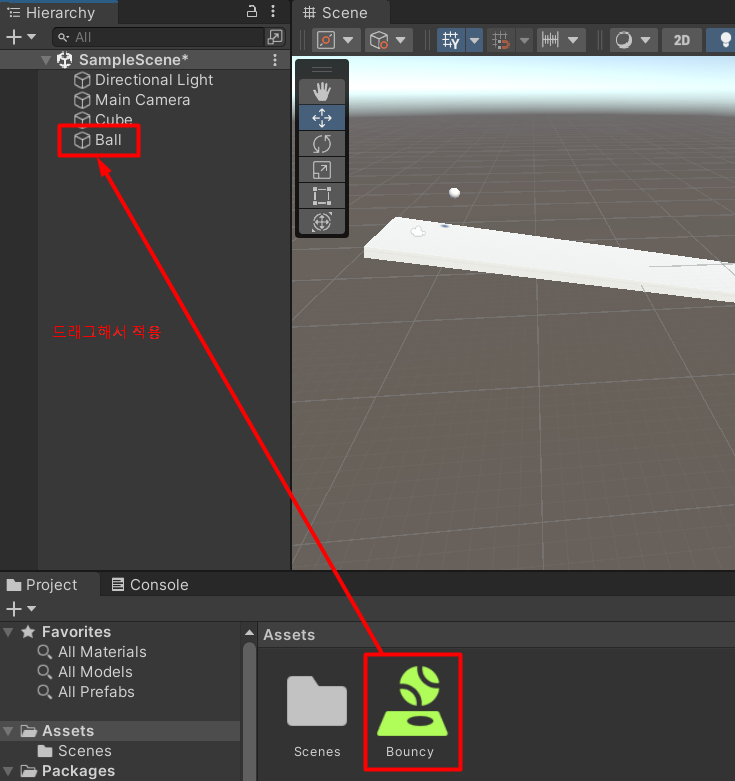Screen dimensions: 735x781
Task: Open Hierarchy create dropdown arrow
Action: pos(31,37)
